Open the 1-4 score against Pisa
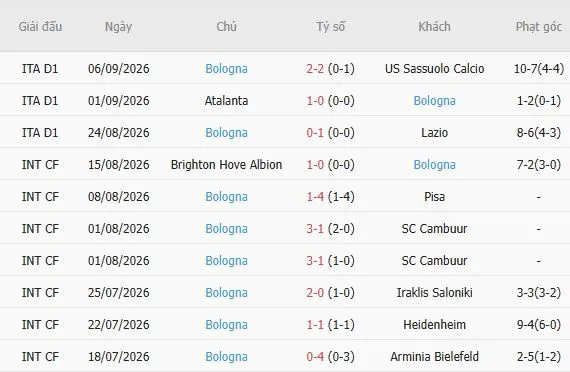The width and height of the screenshot is (570, 372). pos(315,197)
